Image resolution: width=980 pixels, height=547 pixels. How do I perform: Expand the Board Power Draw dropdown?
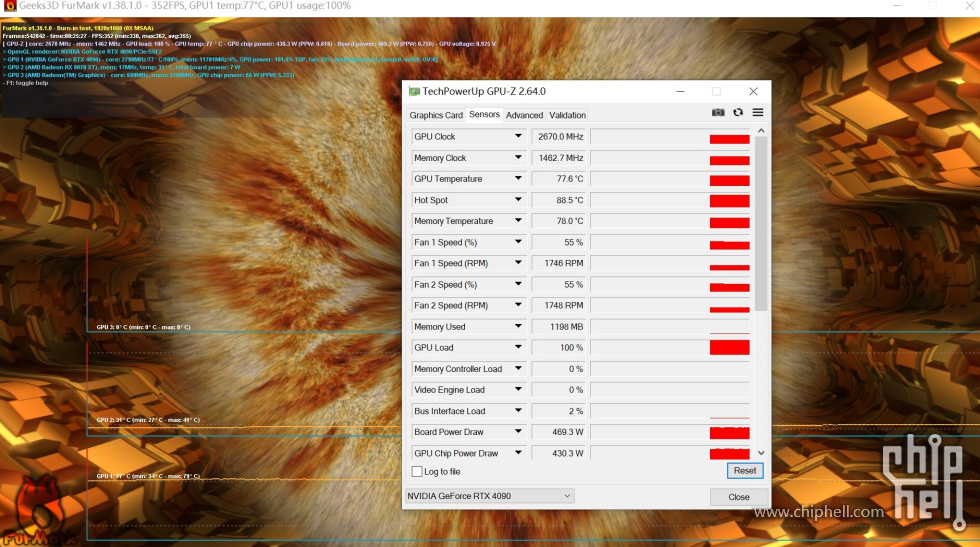click(x=518, y=432)
